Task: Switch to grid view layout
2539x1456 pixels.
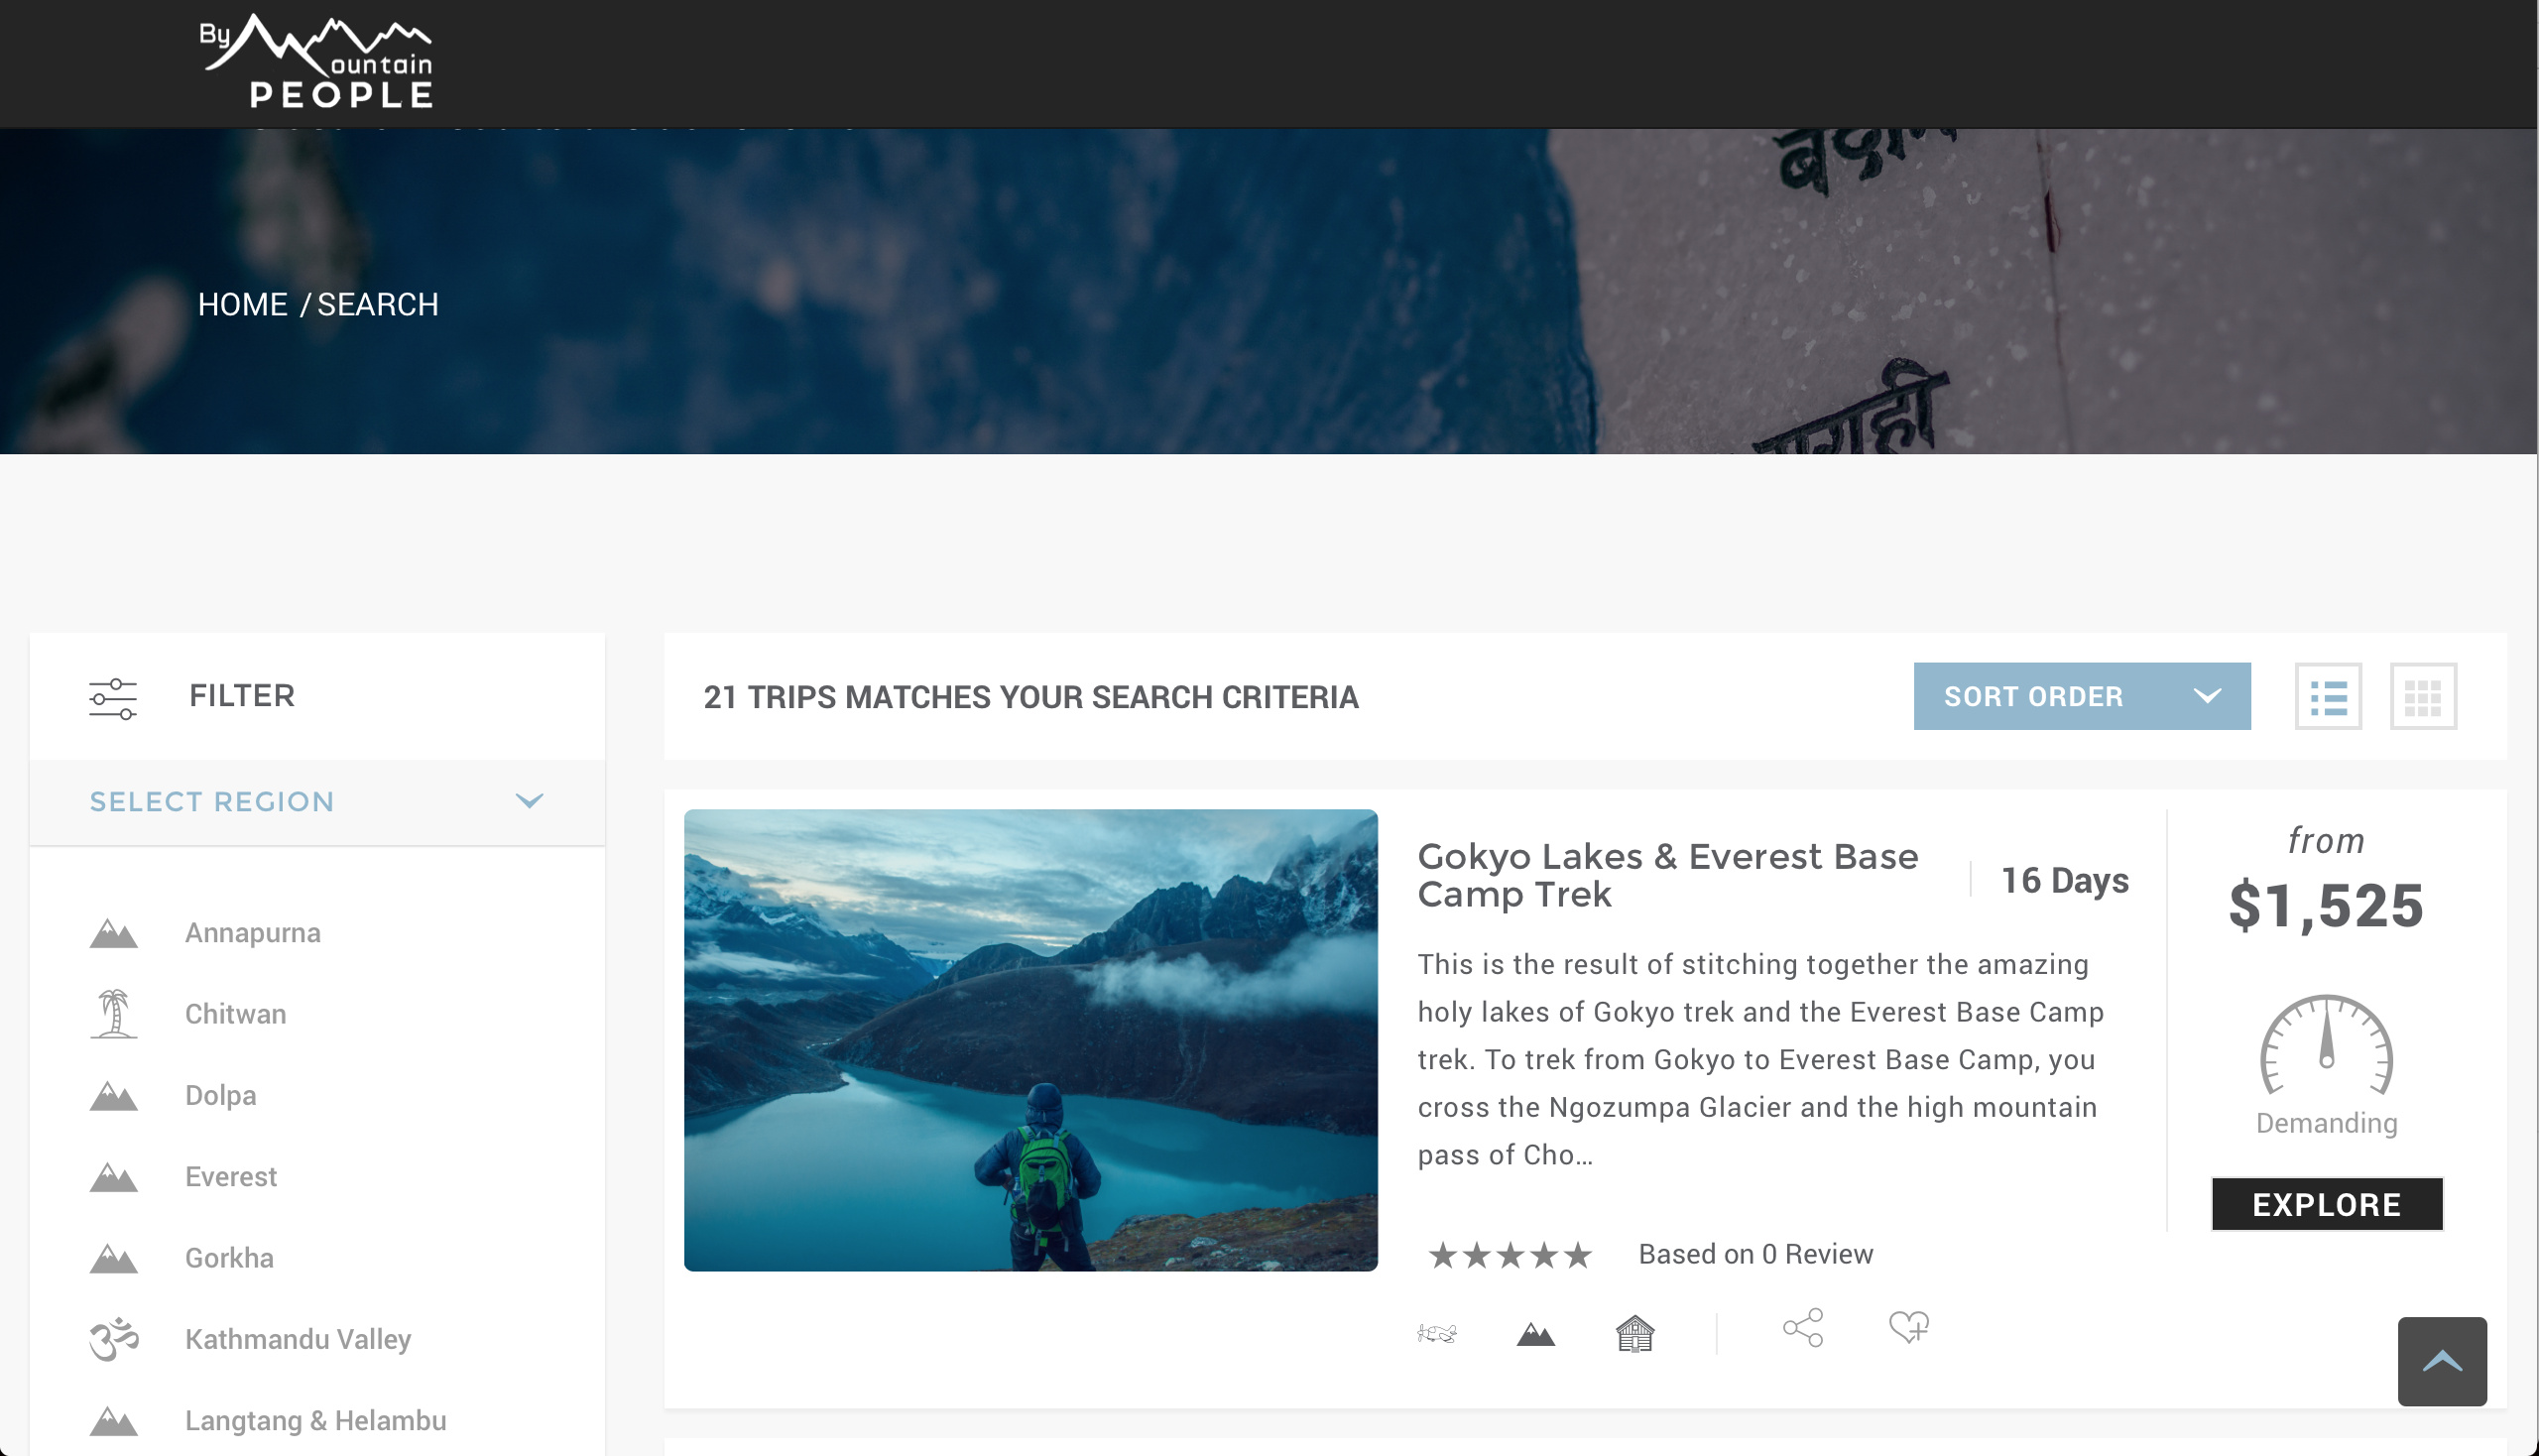Action: click(2423, 696)
